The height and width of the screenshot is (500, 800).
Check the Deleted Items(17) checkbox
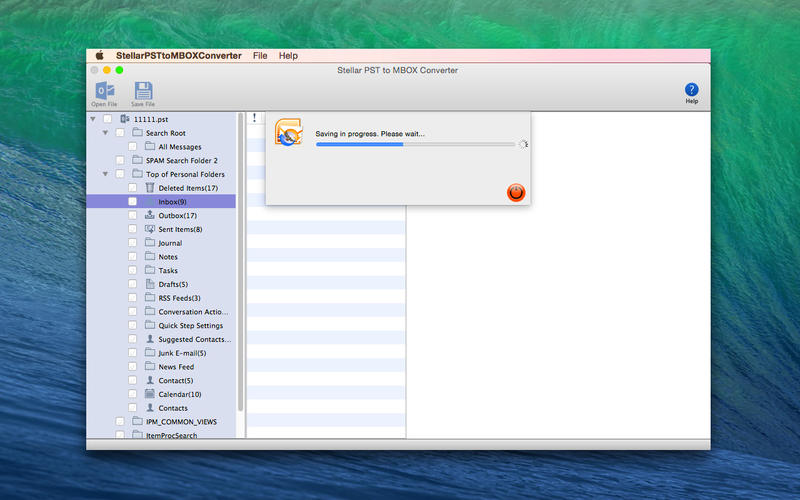pyautogui.click(x=133, y=188)
